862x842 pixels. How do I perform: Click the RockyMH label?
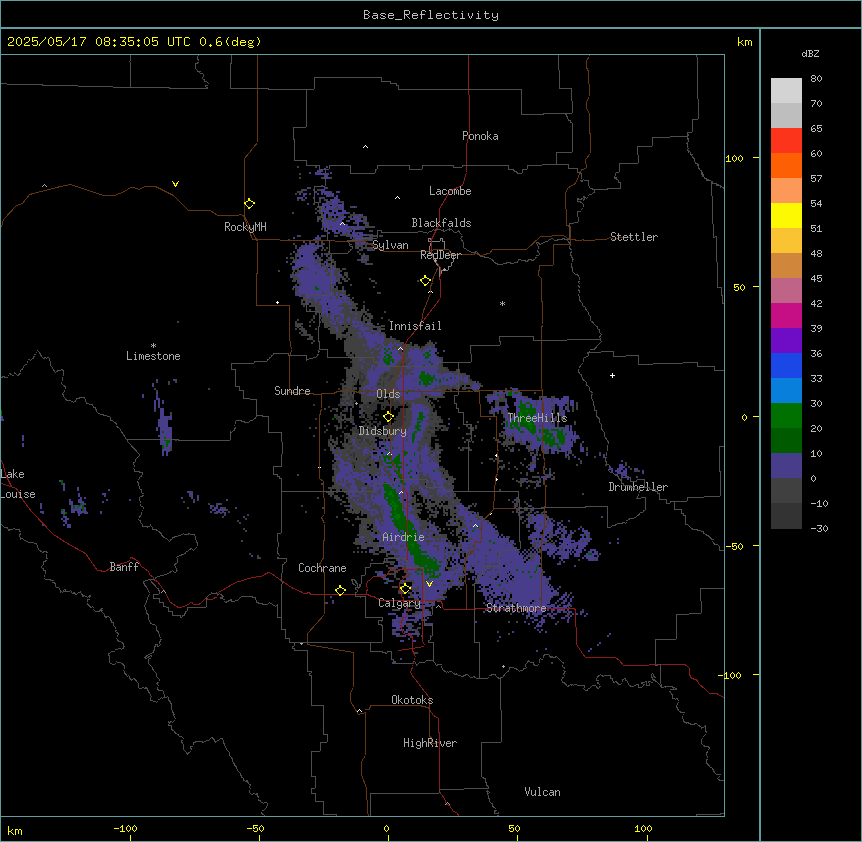[245, 227]
